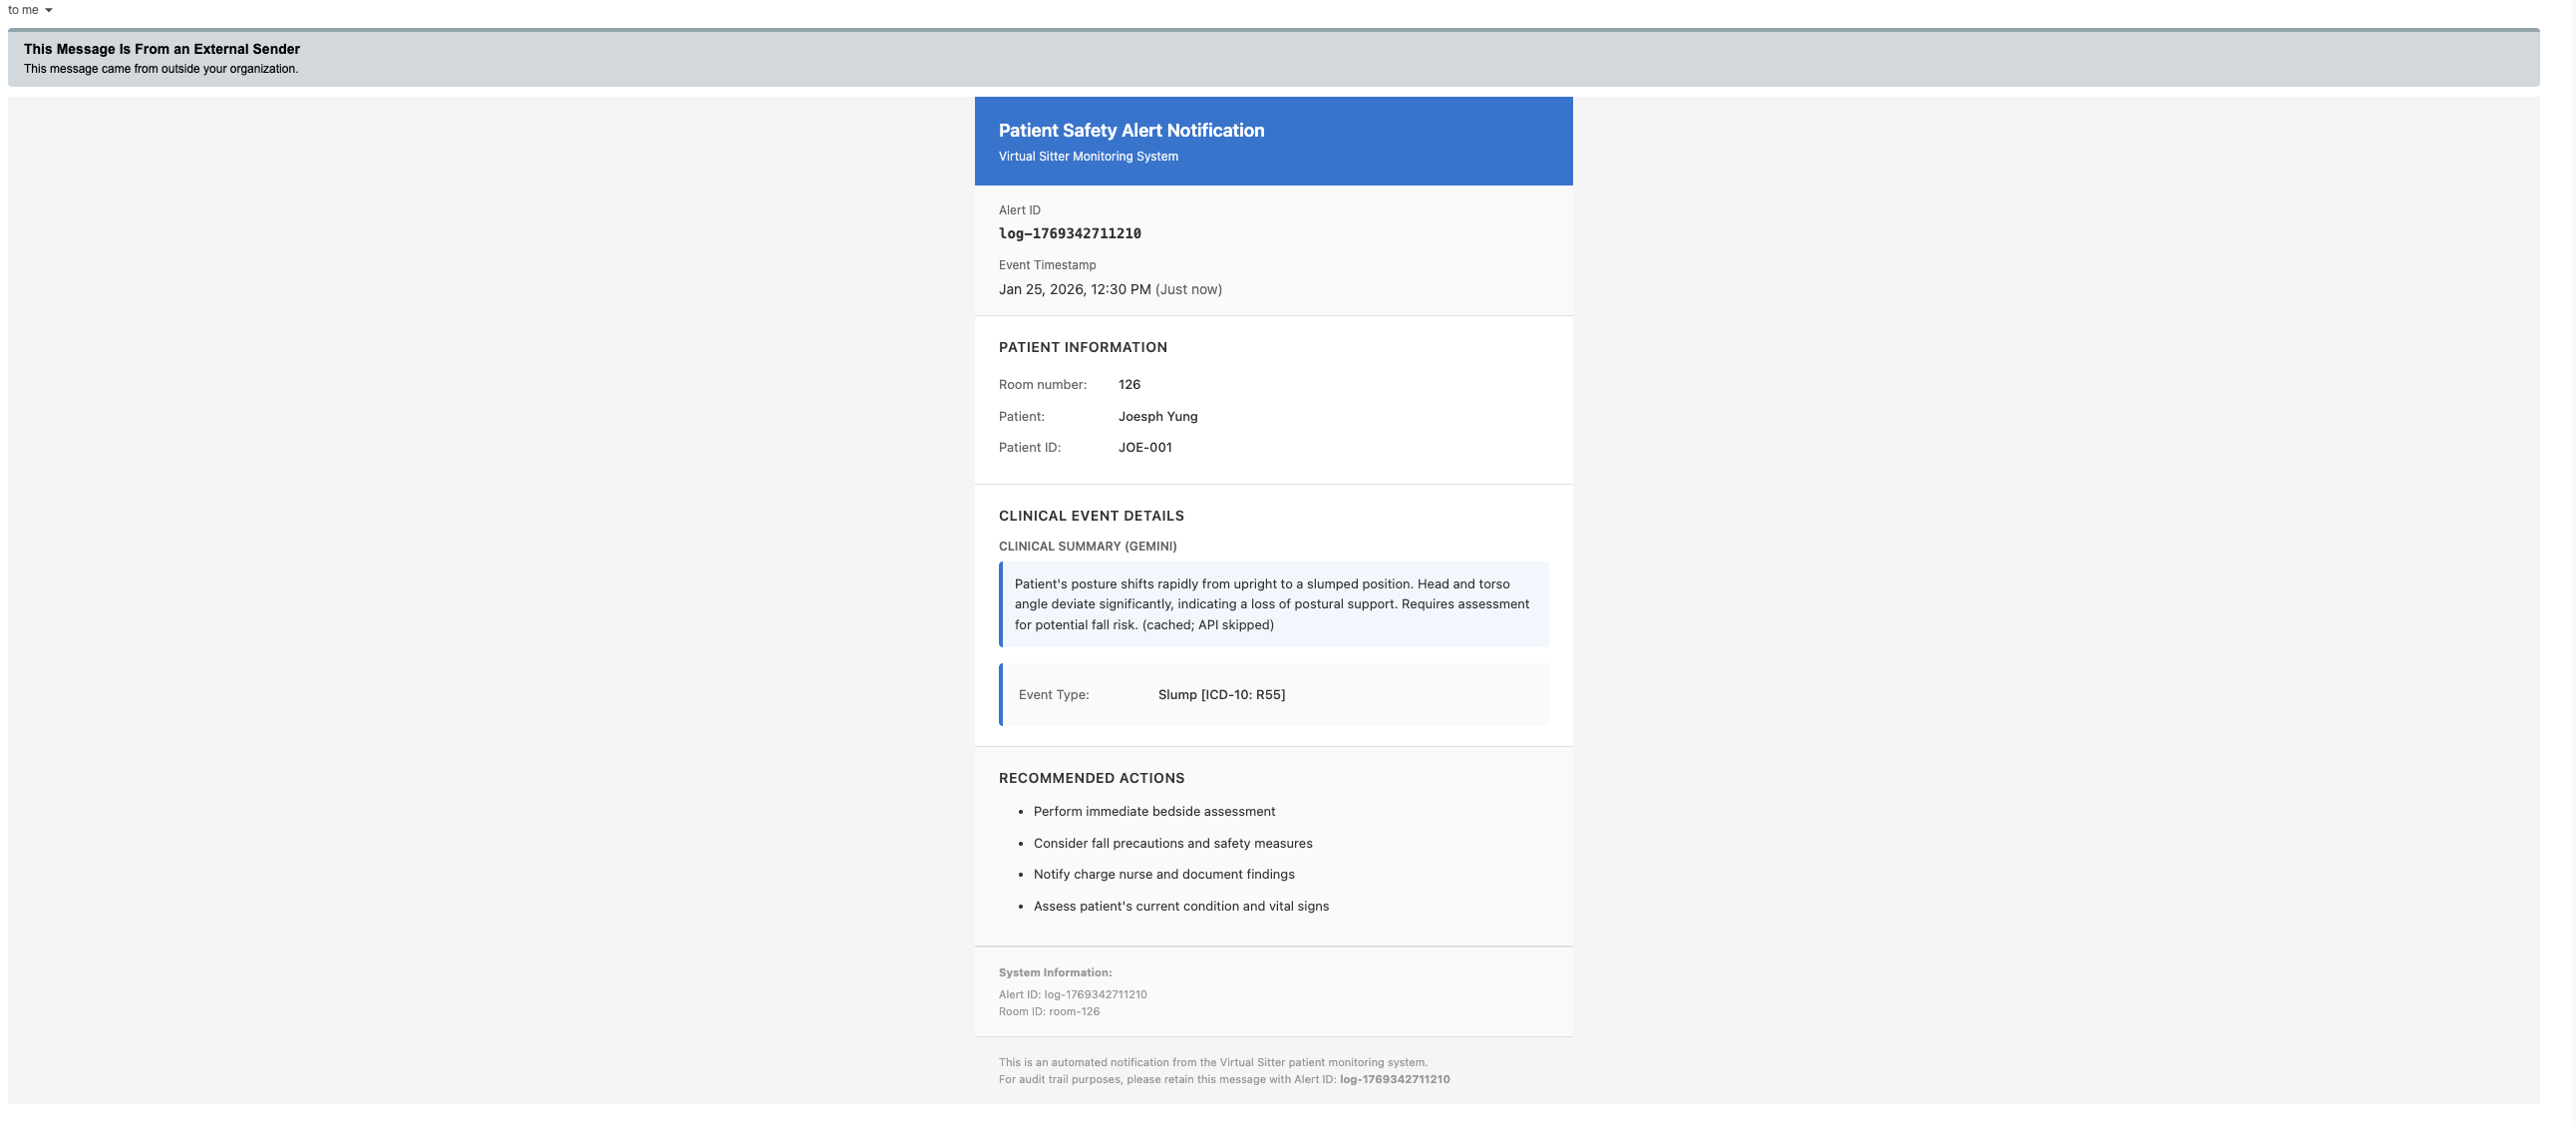This screenshot has width=2576, height=1127.
Task: Click the RECOMMENDED ACTIONS heading
Action: (1091, 778)
